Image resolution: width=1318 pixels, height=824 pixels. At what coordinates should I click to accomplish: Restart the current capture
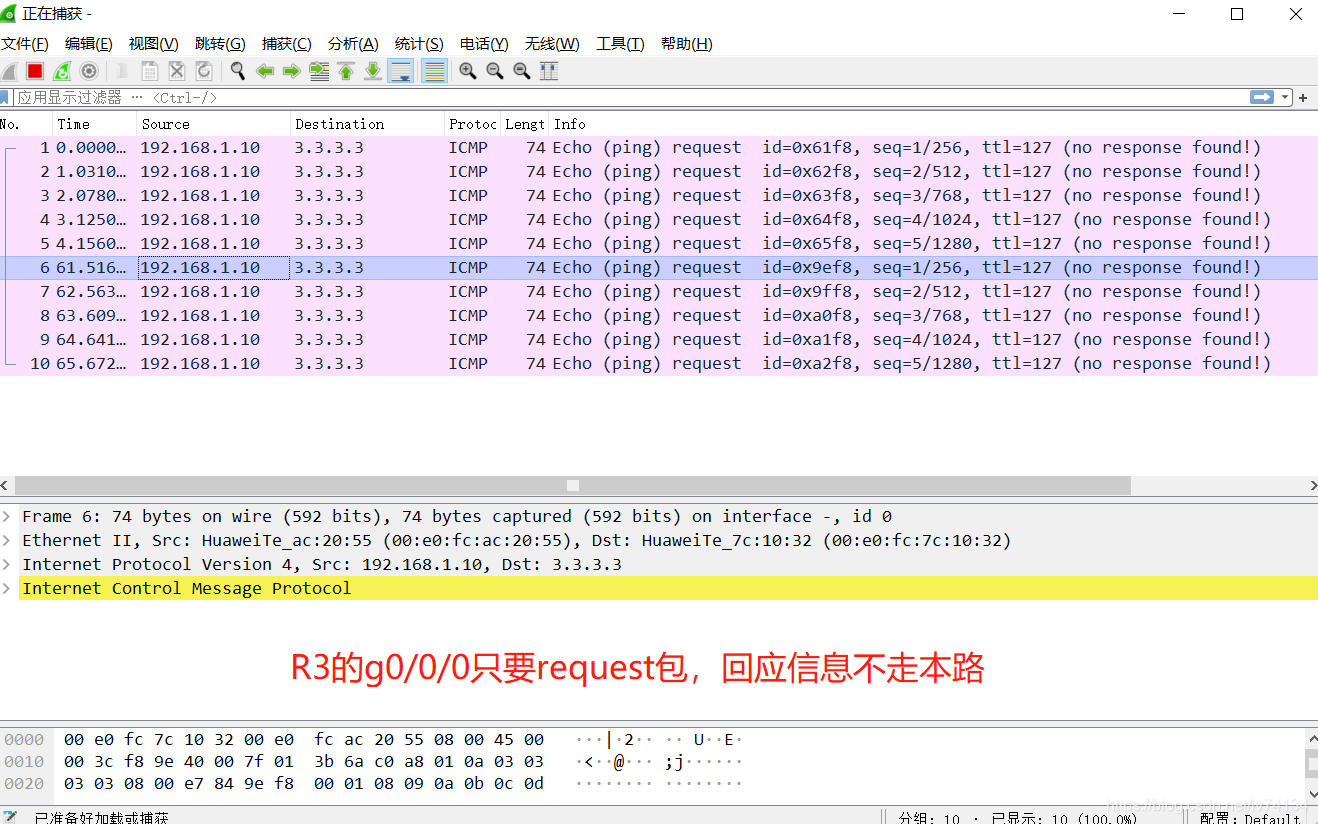tap(62, 71)
